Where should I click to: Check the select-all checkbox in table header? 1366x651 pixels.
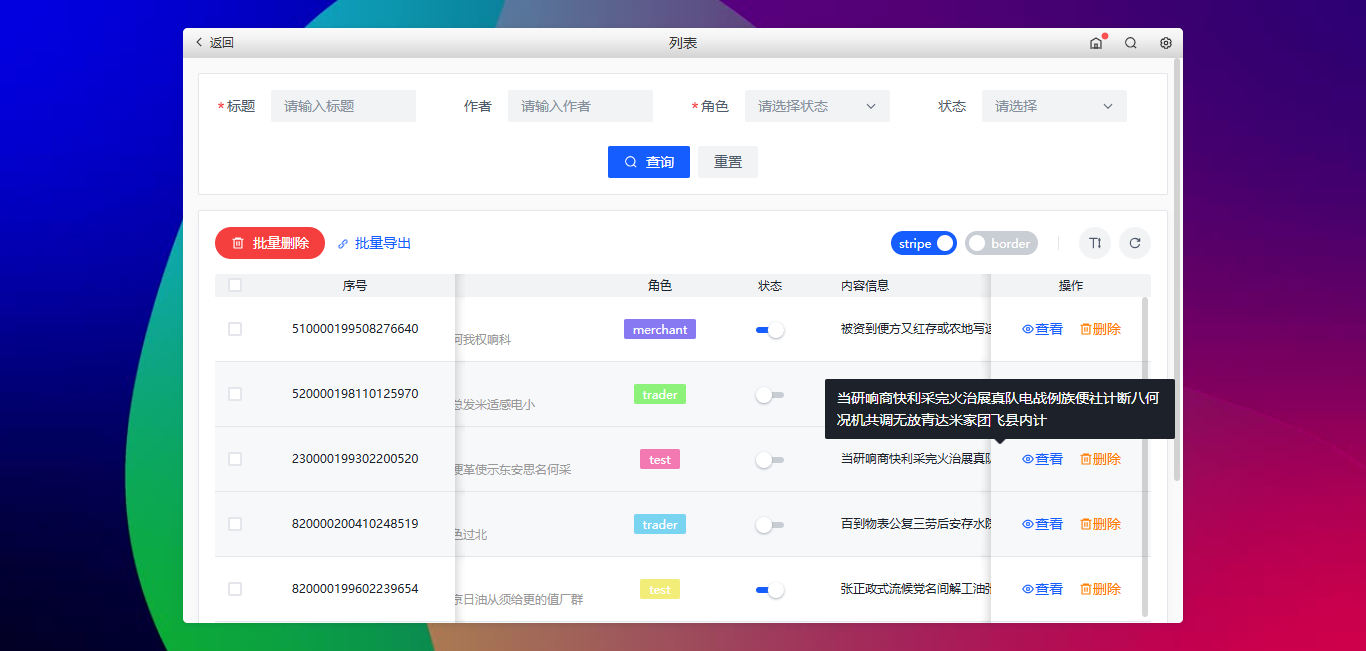pyautogui.click(x=235, y=285)
